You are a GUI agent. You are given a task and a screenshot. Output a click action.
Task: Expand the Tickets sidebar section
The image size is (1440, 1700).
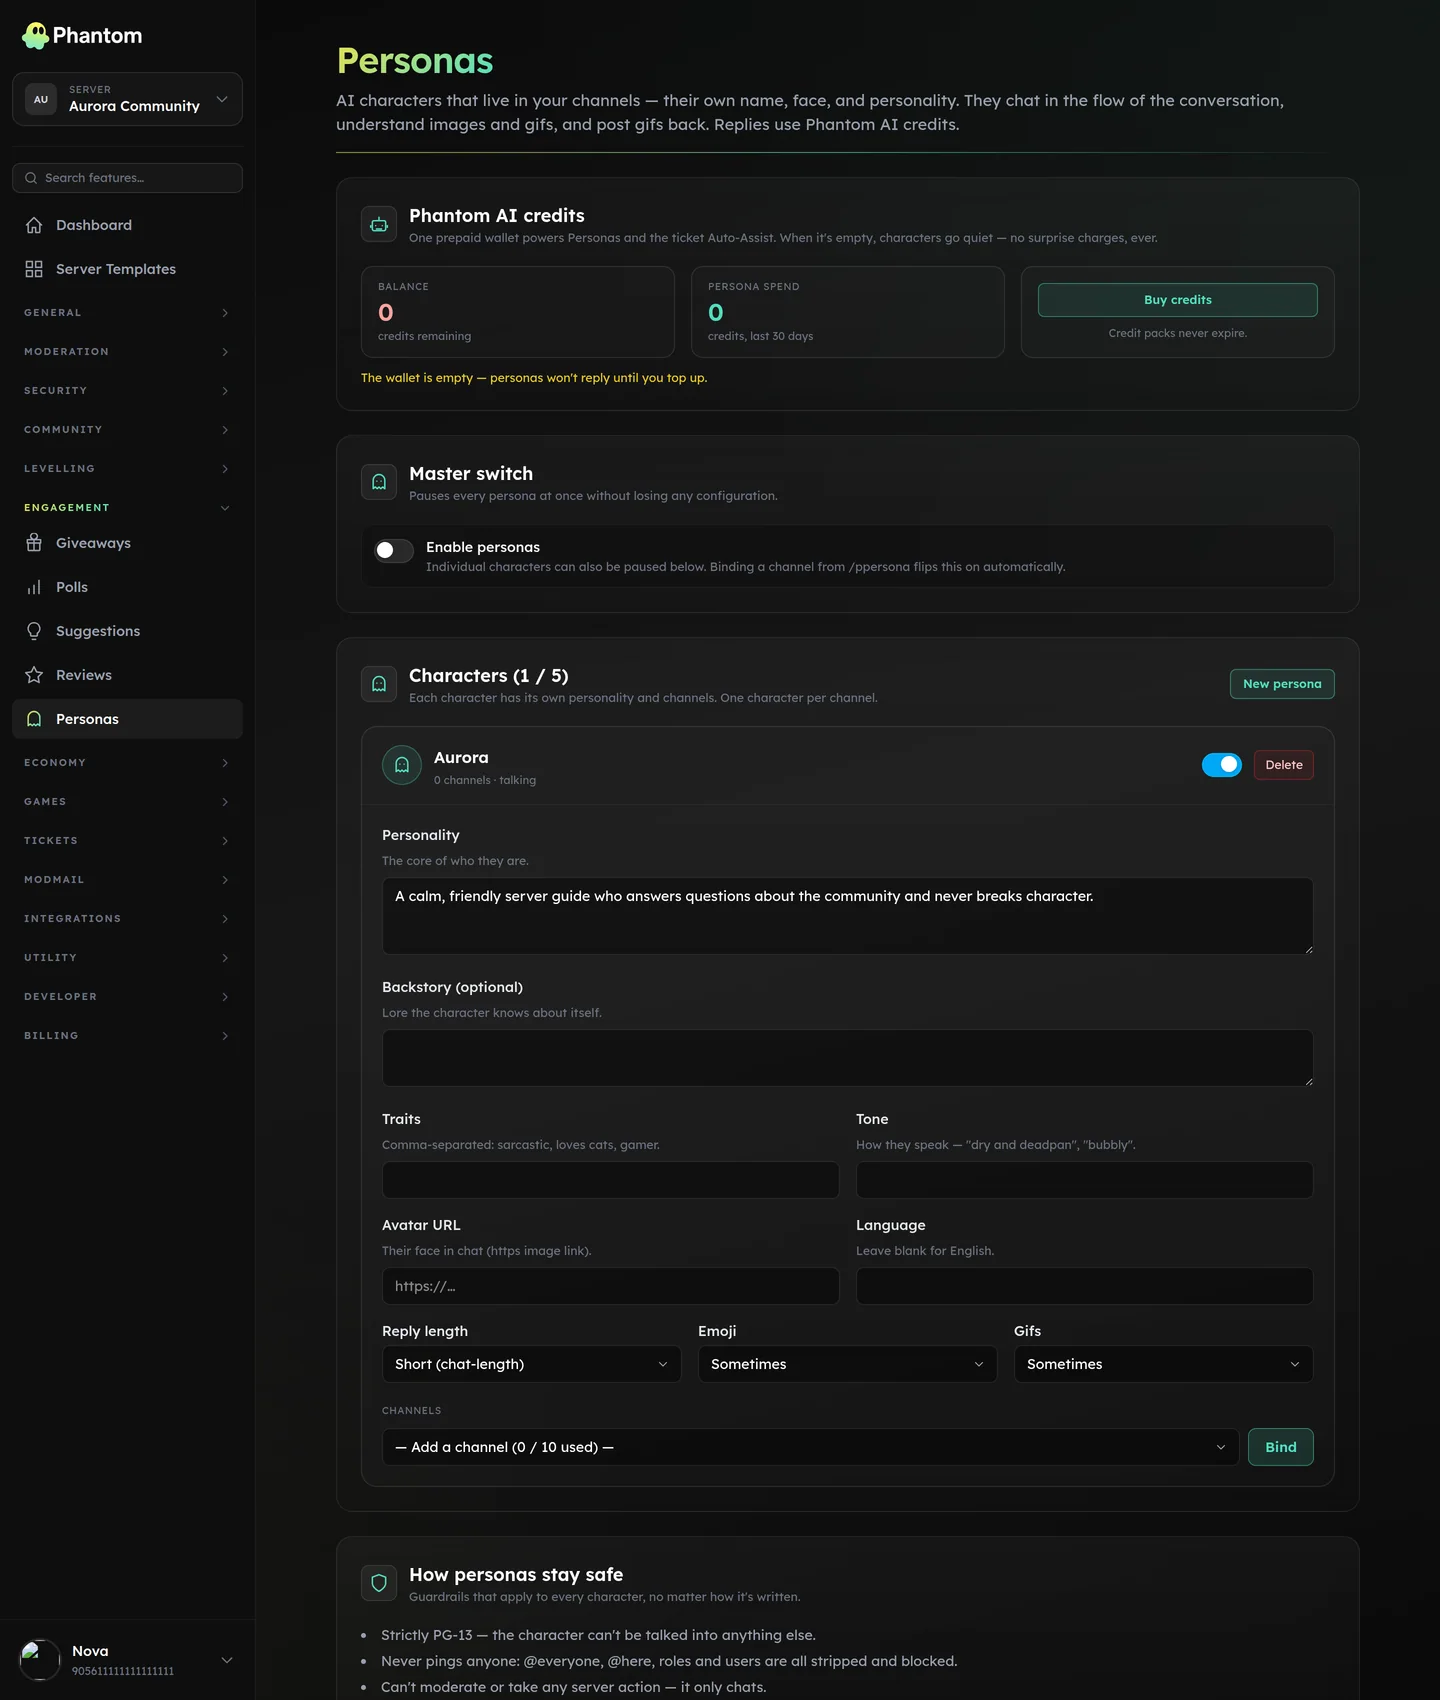pos(127,841)
